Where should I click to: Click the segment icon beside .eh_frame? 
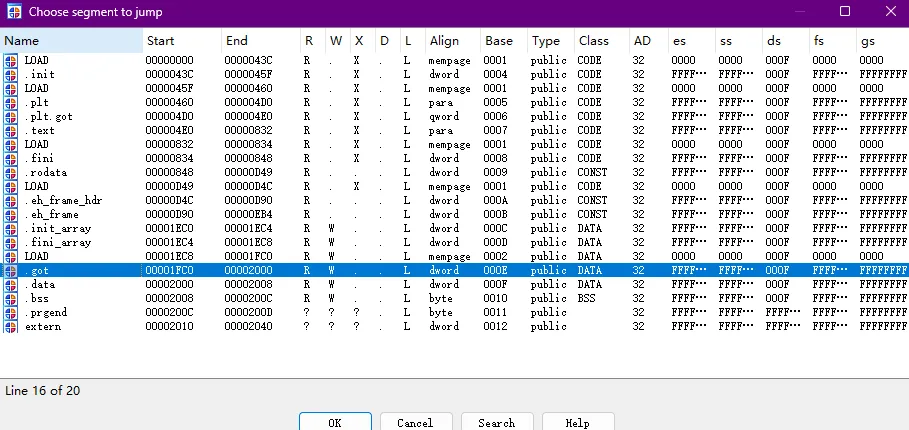click(x=10, y=214)
